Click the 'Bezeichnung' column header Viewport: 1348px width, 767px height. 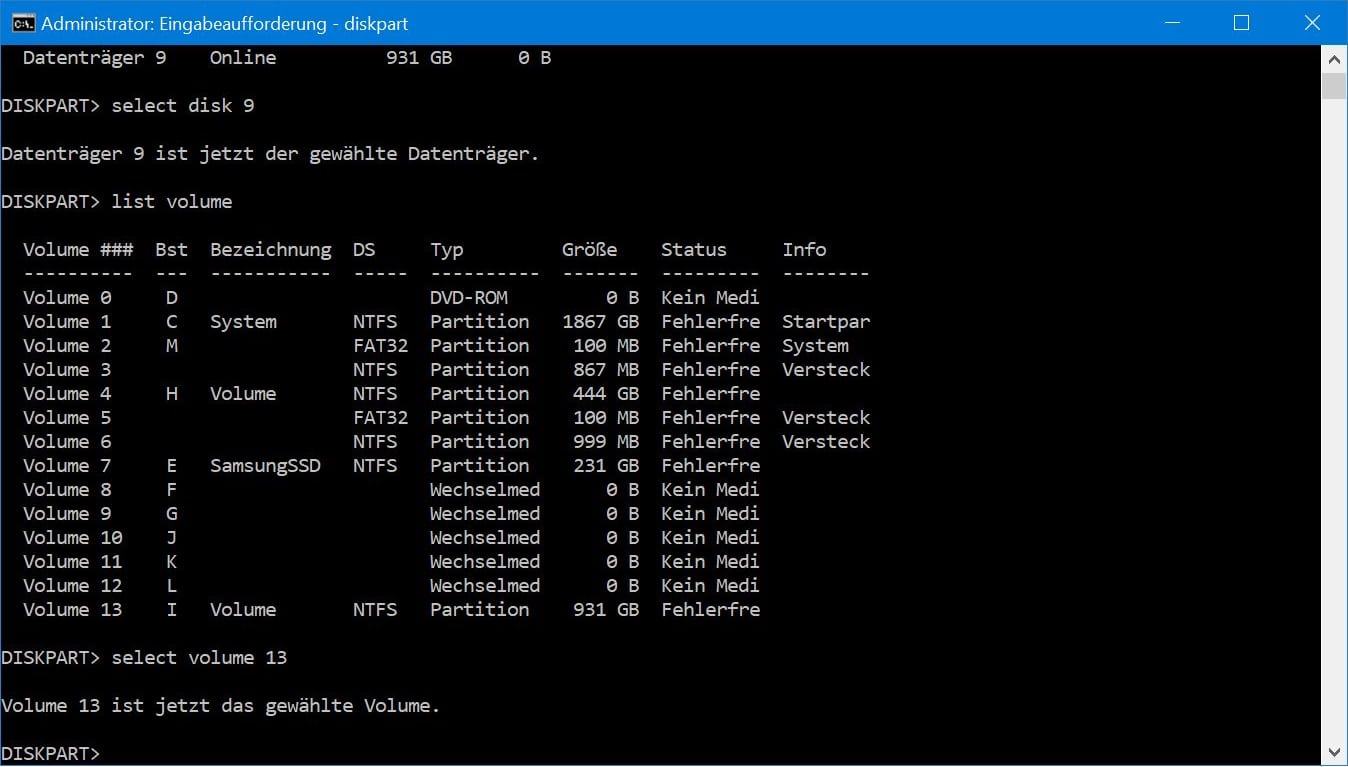point(270,249)
